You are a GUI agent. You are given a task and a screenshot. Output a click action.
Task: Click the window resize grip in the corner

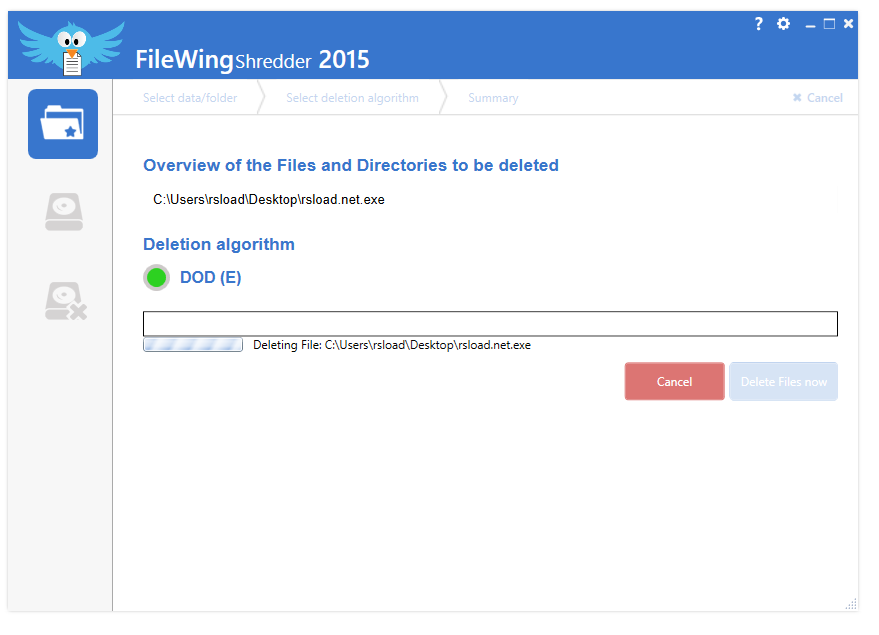851,604
